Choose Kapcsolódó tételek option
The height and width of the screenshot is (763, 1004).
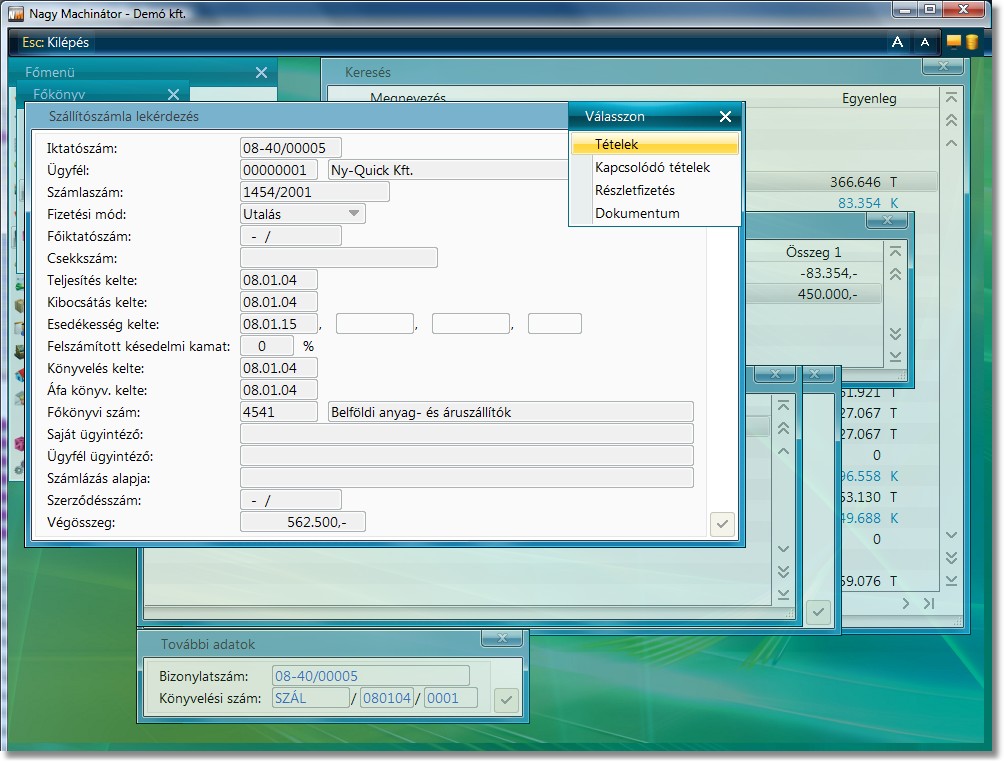652,168
